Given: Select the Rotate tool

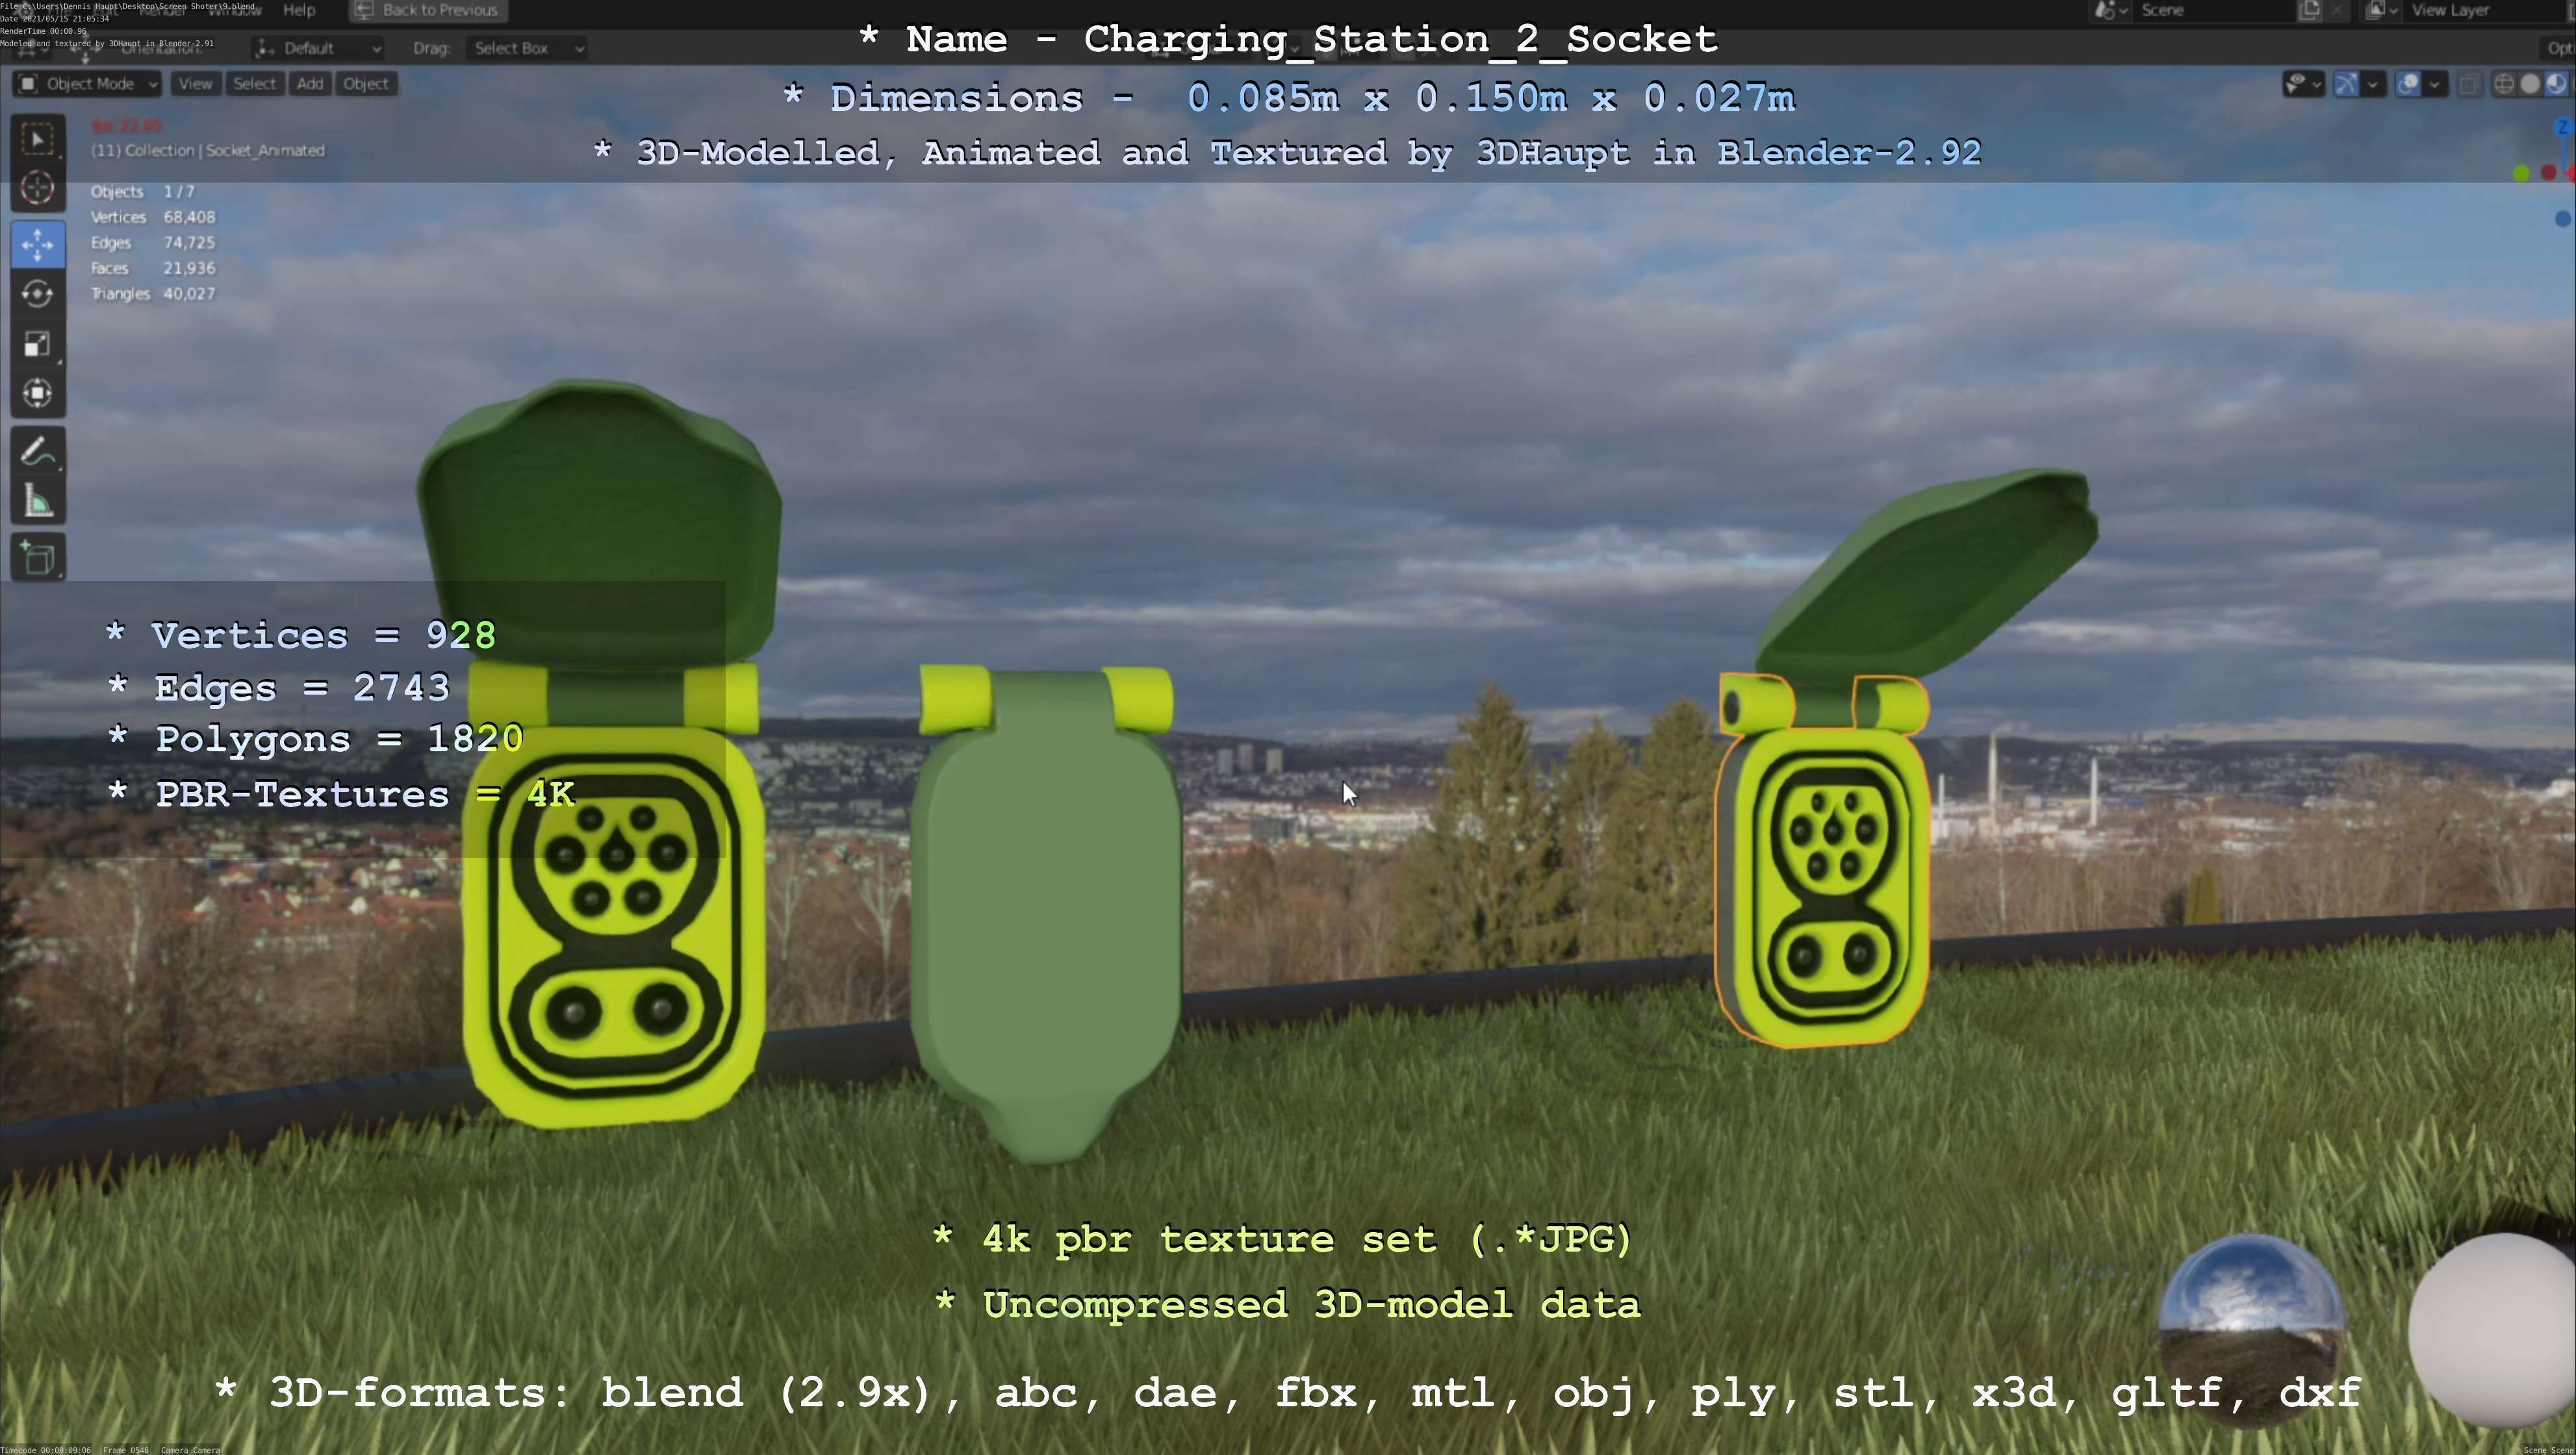Looking at the screenshot, I should [38, 294].
